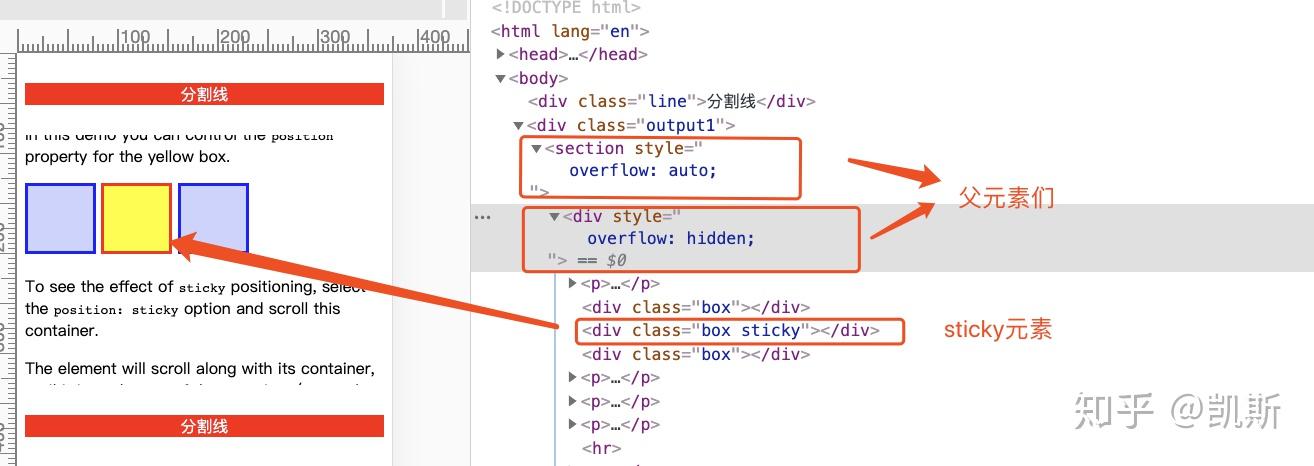The height and width of the screenshot is (466, 1314).
Task: Click the first blue box in preview
Action: 60,218
